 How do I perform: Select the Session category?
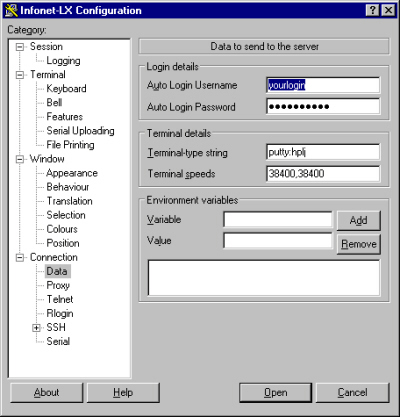coord(46,46)
